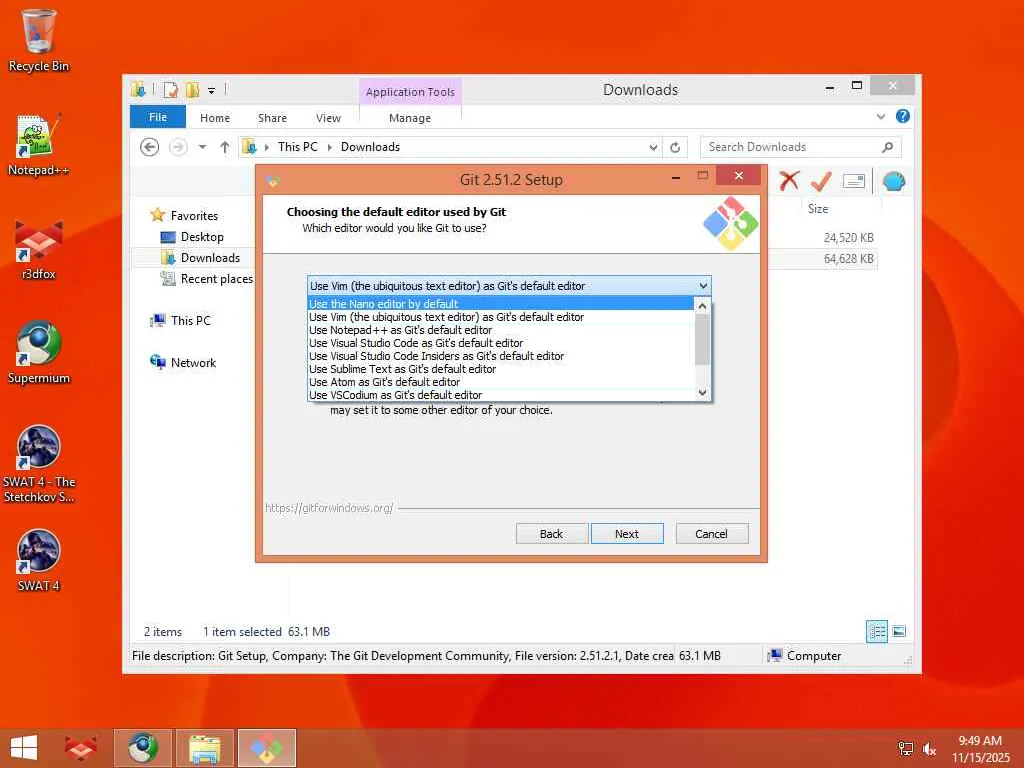This screenshot has width=1024, height=768.
Task: Open the gitforwindows.org link
Action: 329,508
